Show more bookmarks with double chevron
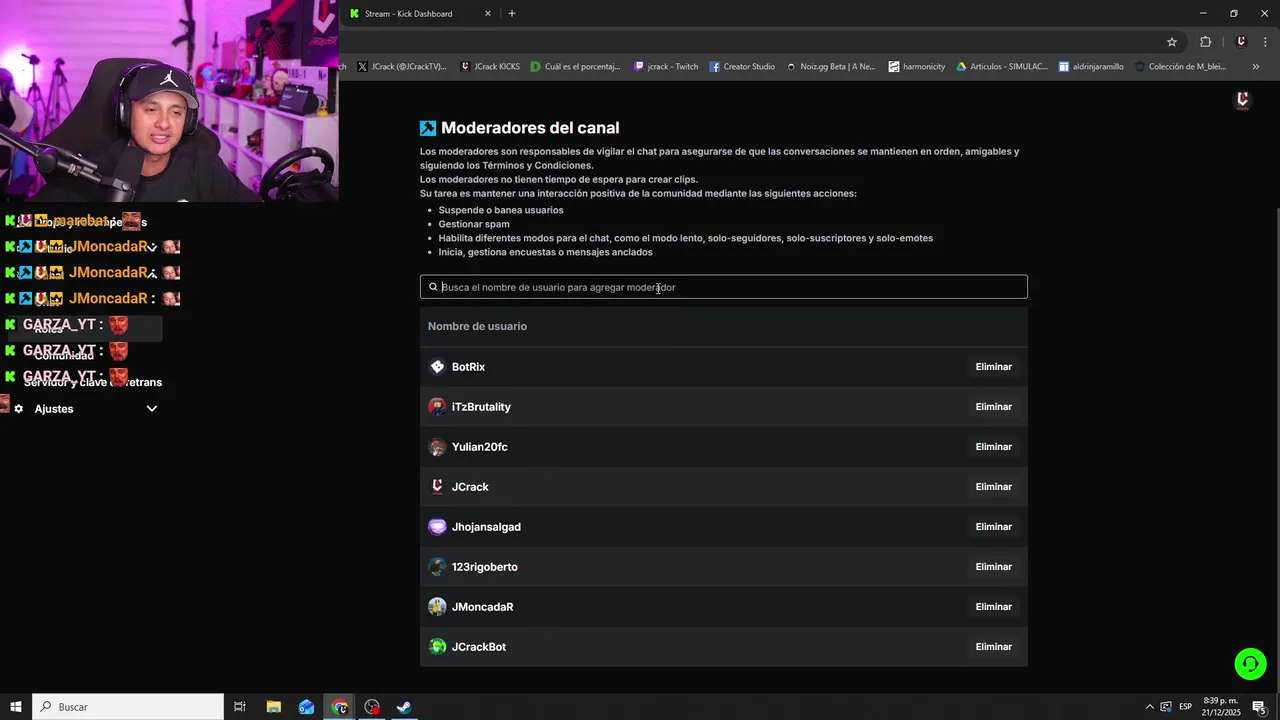 (1256, 67)
